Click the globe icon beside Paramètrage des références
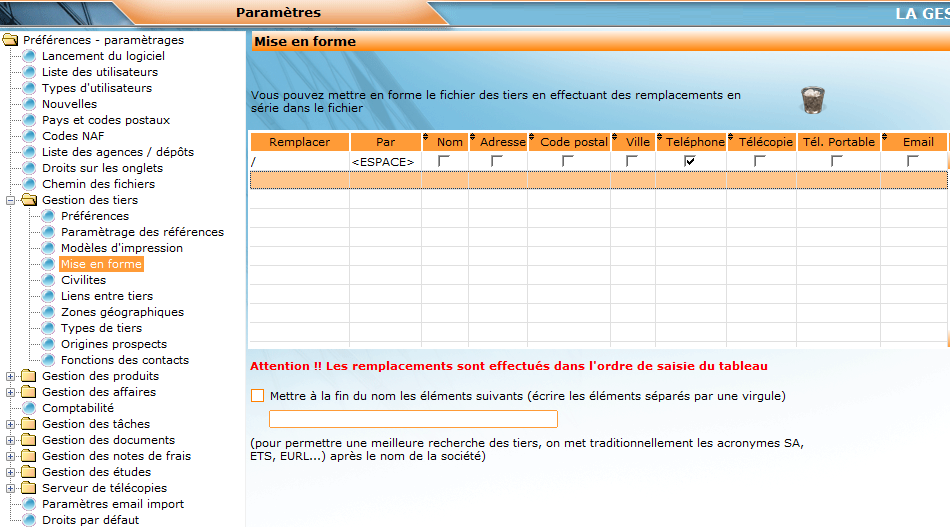Viewport: 950px width, 527px height. pos(48,232)
